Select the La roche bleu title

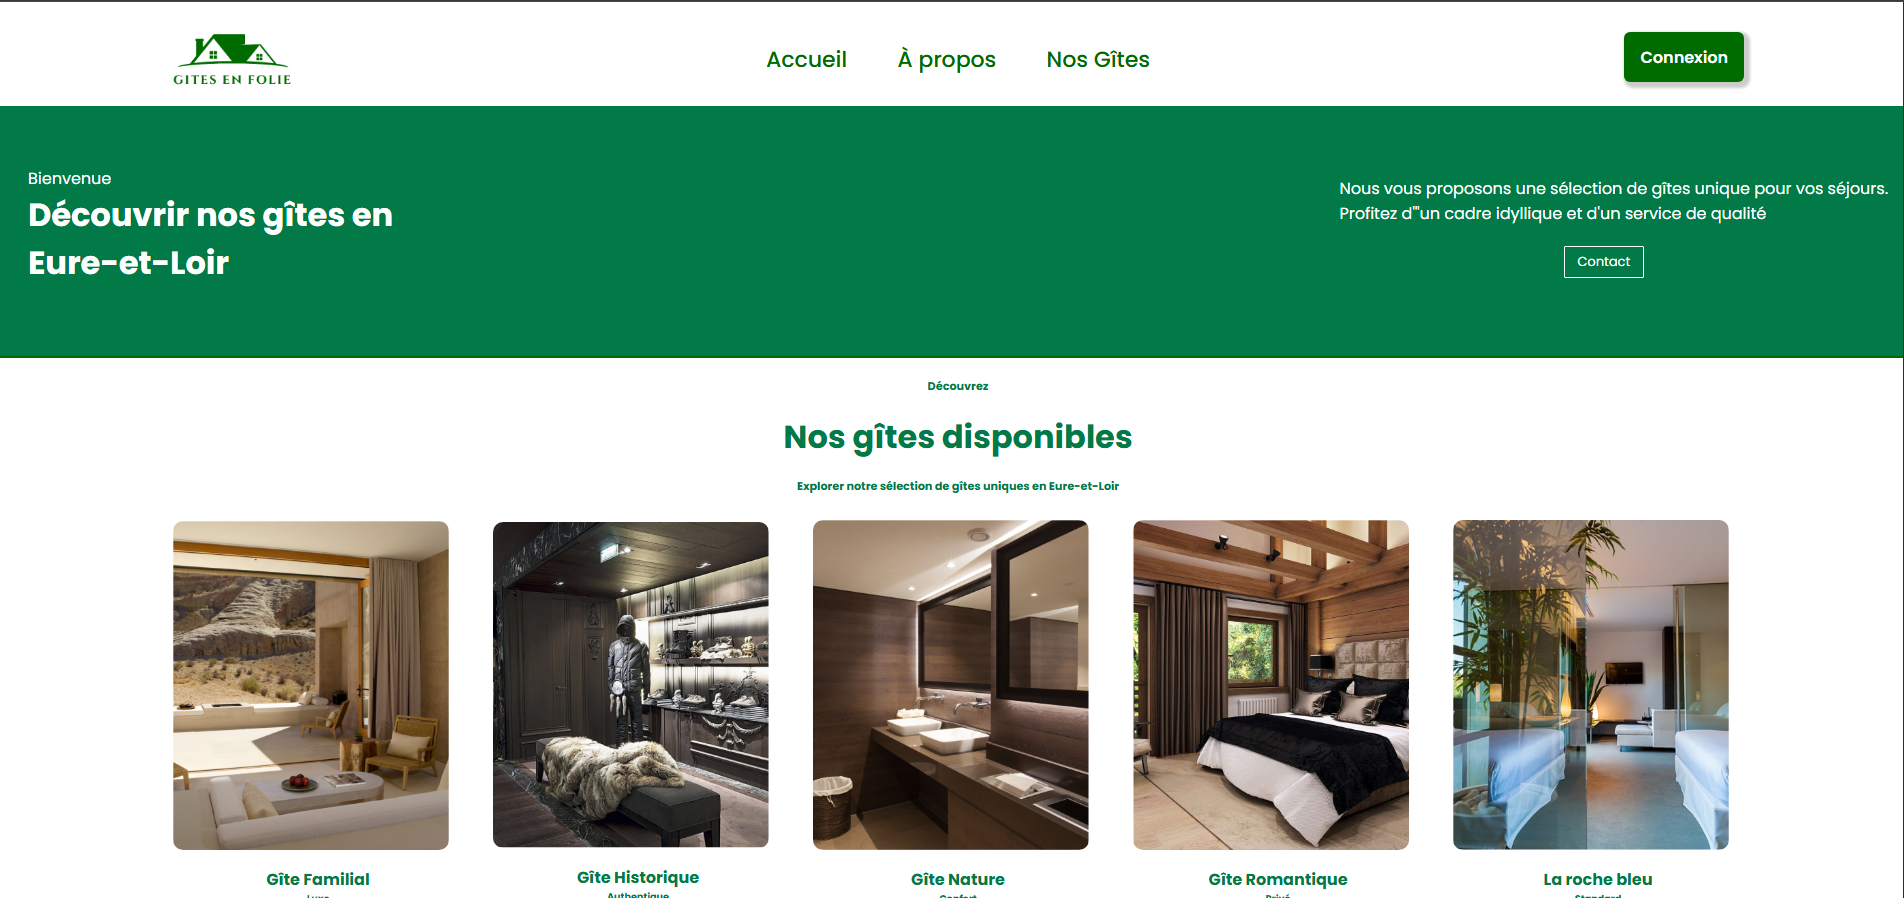pos(1598,879)
